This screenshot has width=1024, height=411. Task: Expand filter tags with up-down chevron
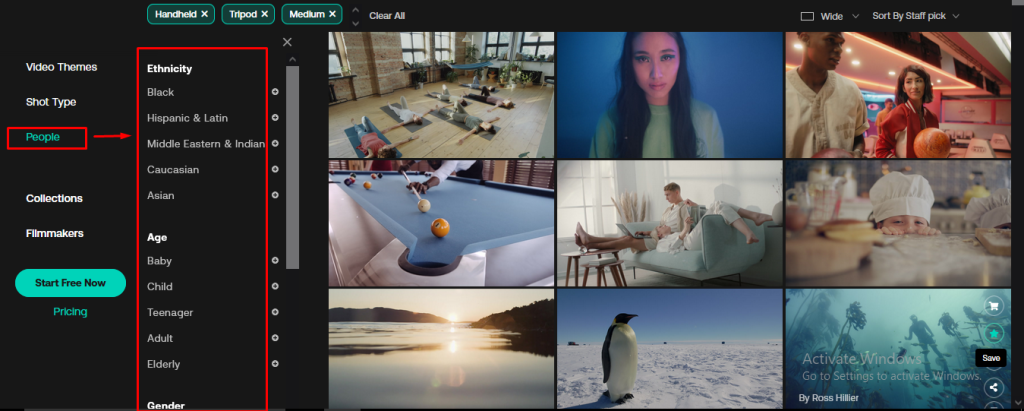355,16
